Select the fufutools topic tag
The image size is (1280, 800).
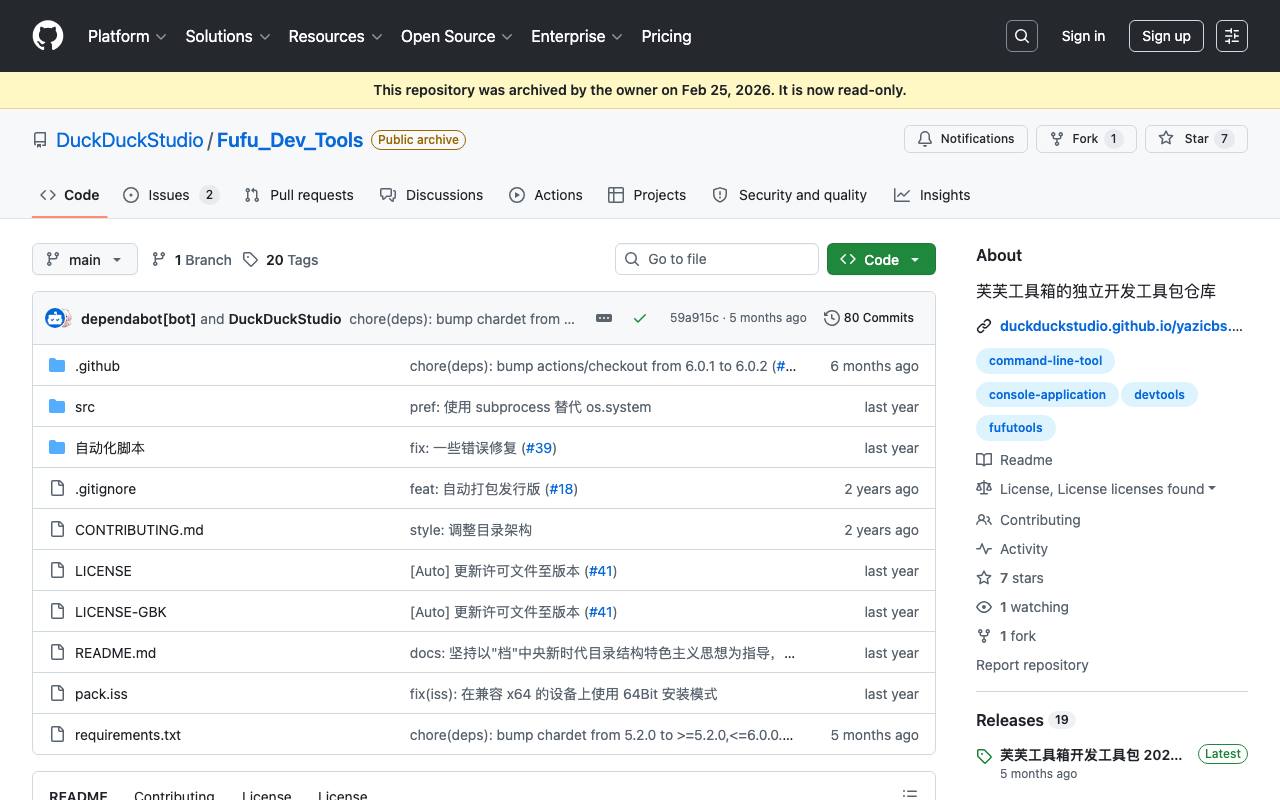point(1016,428)
